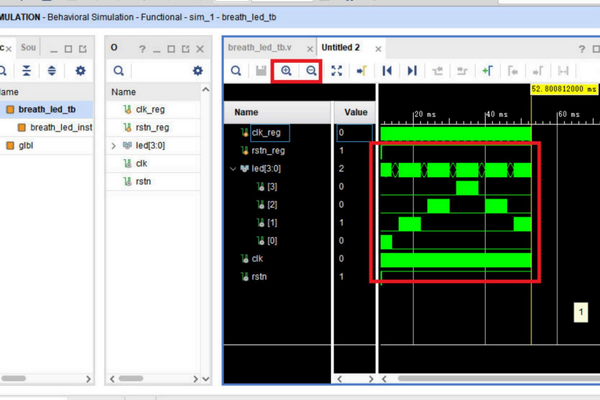Click the Zoom Fit icon in waveform toolbar
The height and width of the screenshot is (400, 600).
(336, 71)
